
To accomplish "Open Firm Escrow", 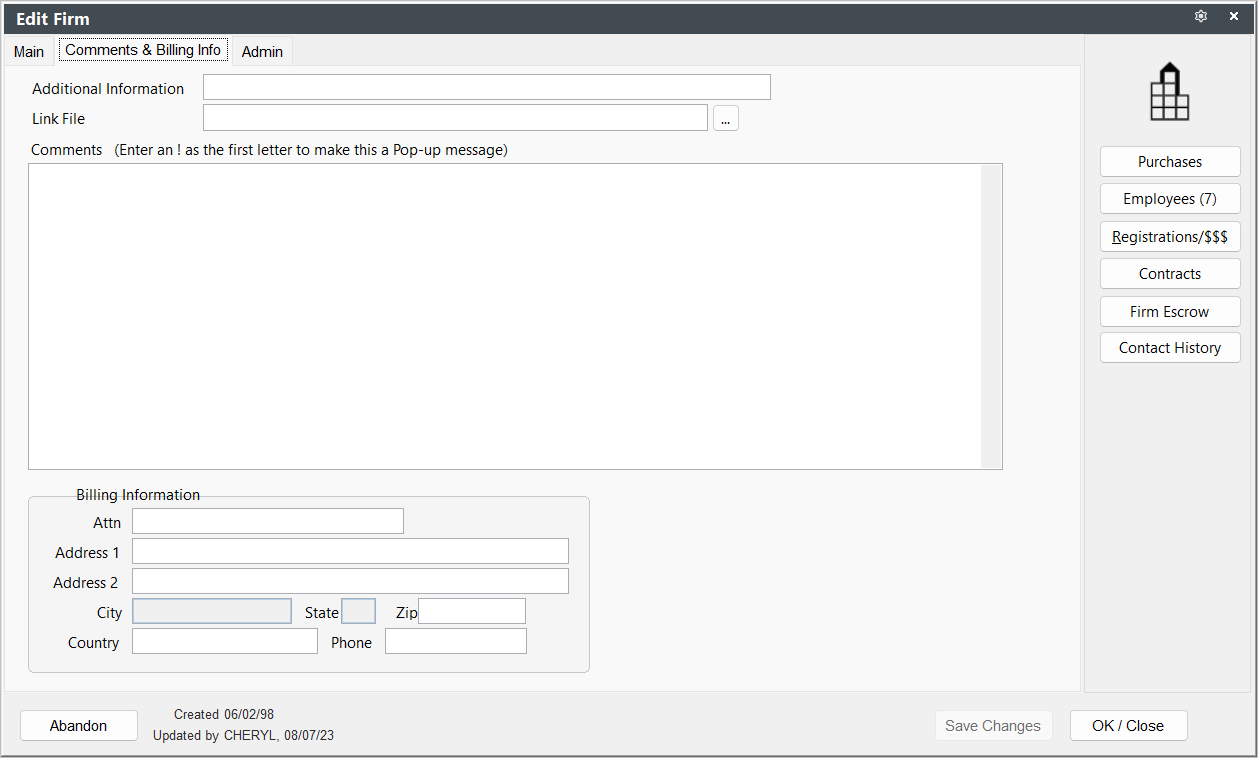I will pyautogui.click(x=1170, y=311).
